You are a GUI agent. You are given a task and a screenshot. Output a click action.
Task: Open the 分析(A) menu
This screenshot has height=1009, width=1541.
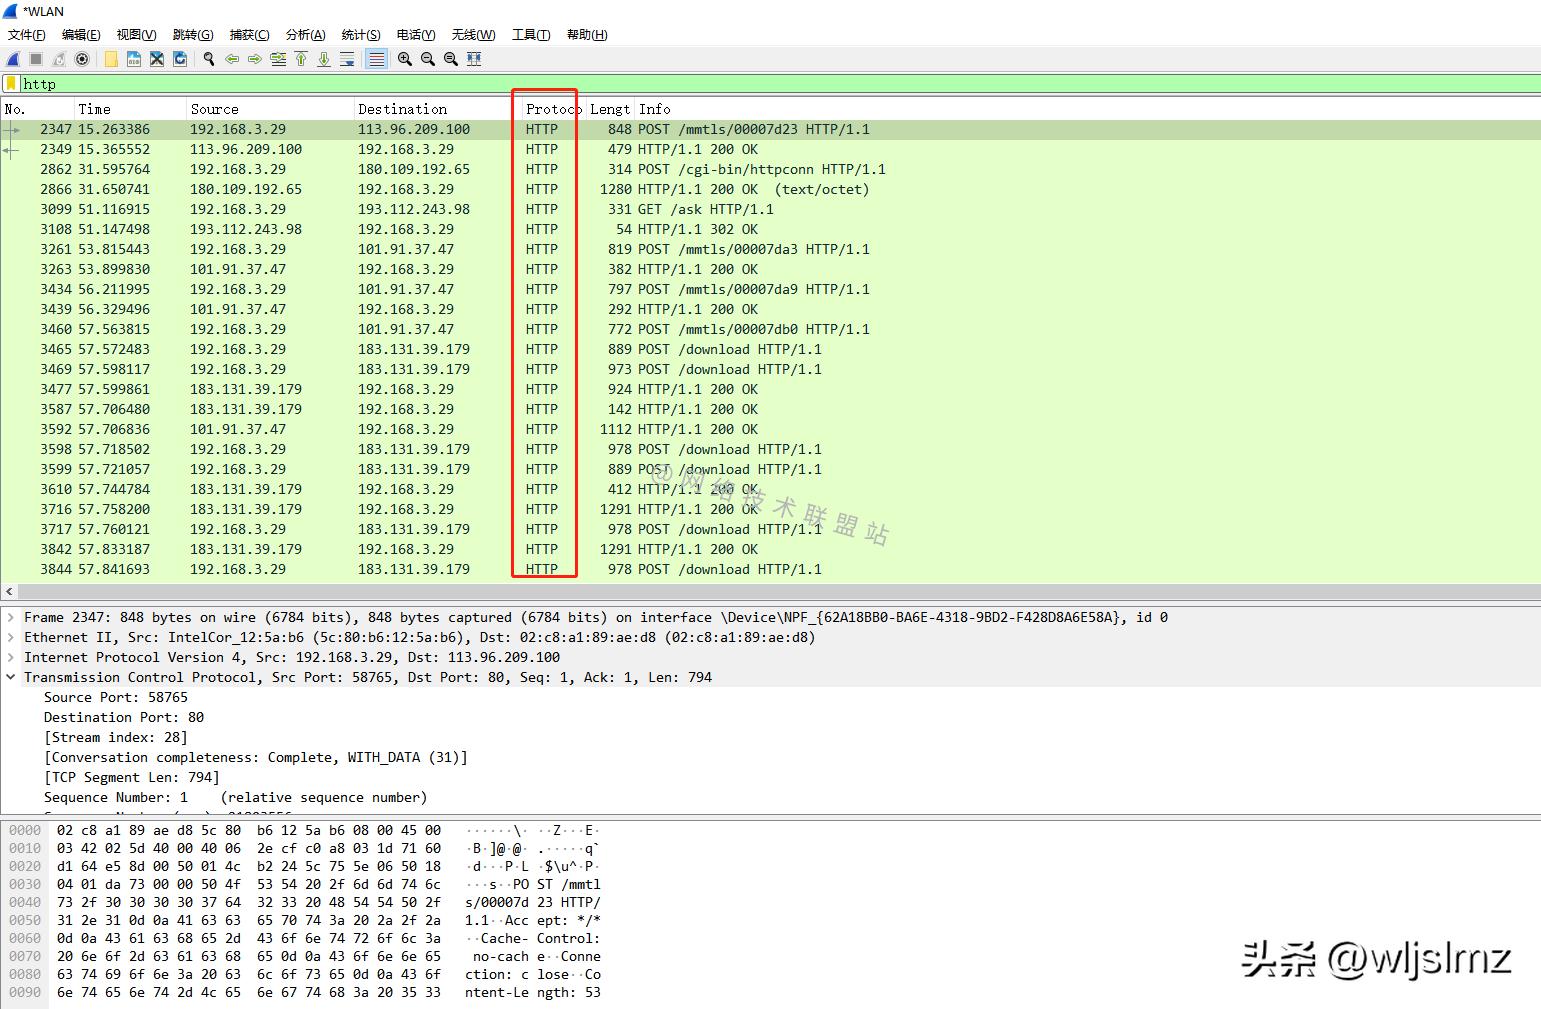coord(305,34)
